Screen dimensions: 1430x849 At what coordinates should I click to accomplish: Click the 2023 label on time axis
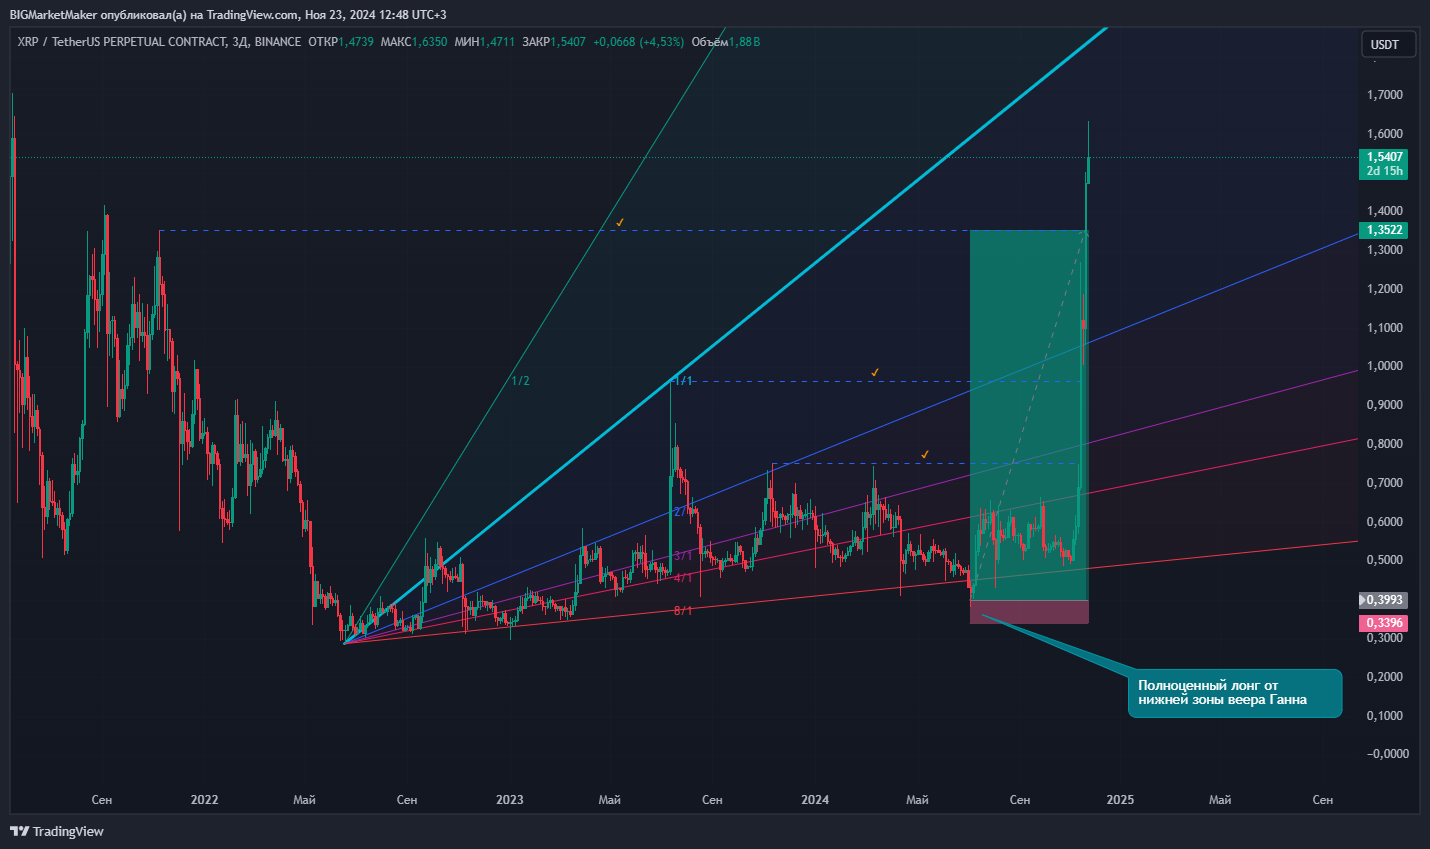point(510,800)
